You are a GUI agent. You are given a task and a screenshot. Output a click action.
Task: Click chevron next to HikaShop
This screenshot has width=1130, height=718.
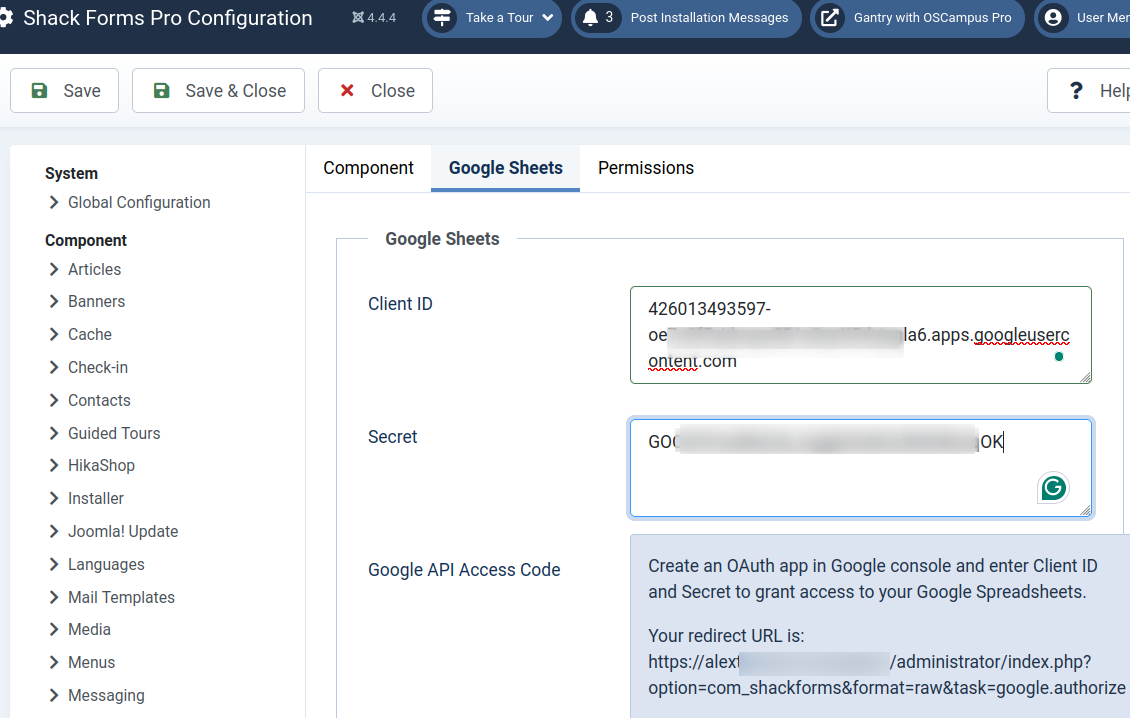point(54,466)
